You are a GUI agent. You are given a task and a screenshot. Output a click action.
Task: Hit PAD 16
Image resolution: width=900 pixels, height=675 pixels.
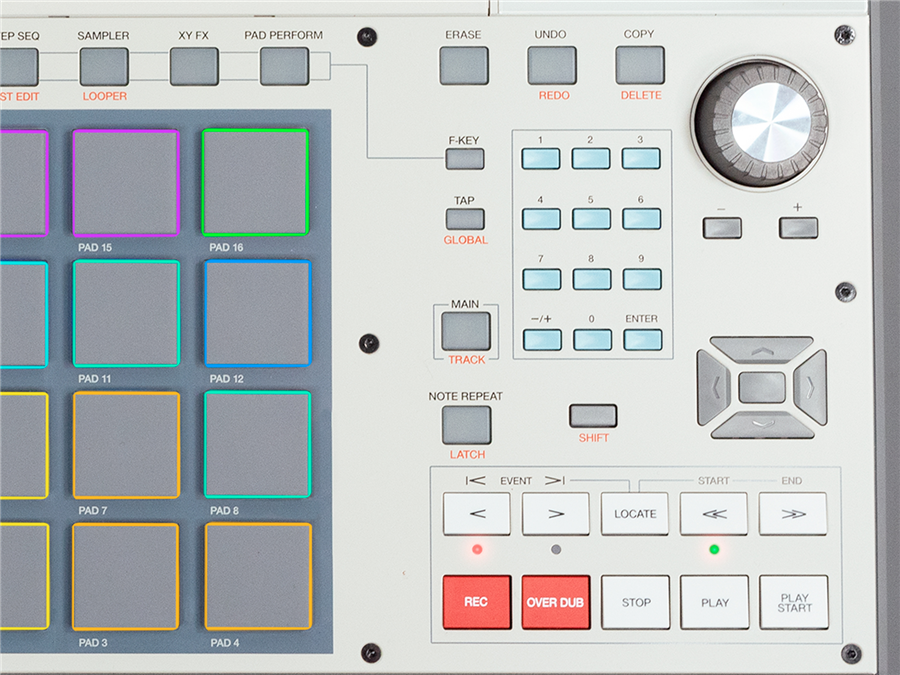pos(255,180)
